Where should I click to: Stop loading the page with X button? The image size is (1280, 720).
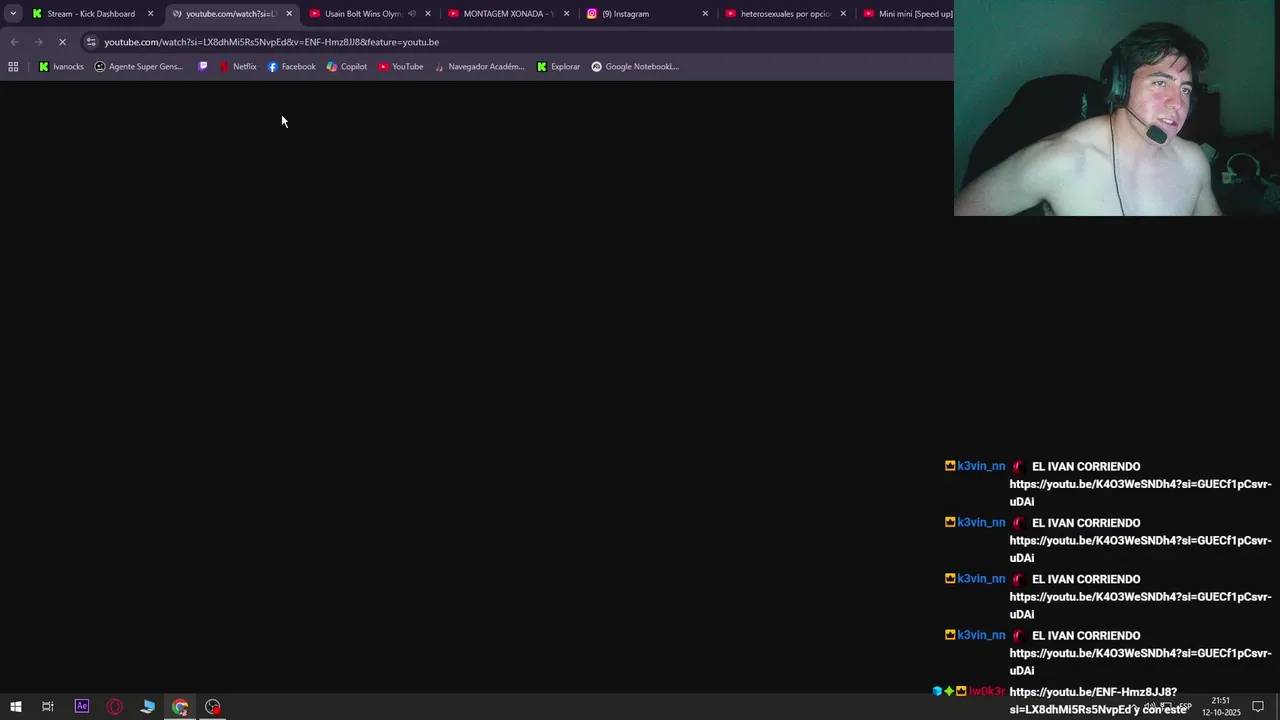[62, 42]
